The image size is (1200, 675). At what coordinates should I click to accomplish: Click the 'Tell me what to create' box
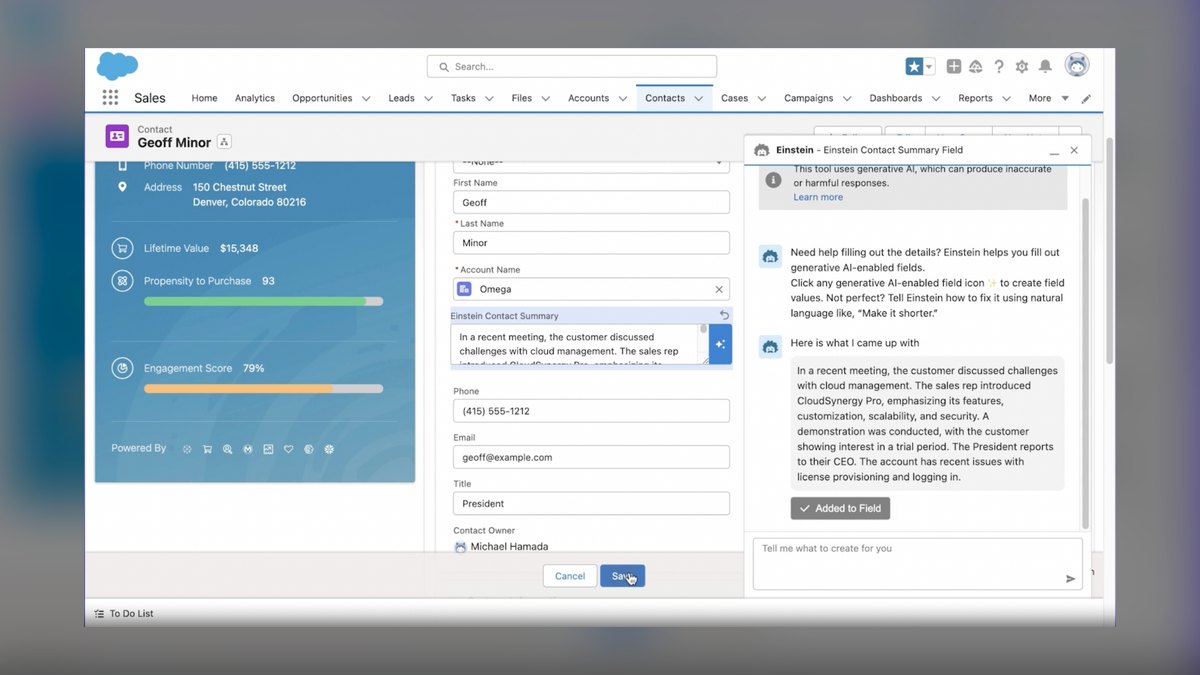coord(917,564)
